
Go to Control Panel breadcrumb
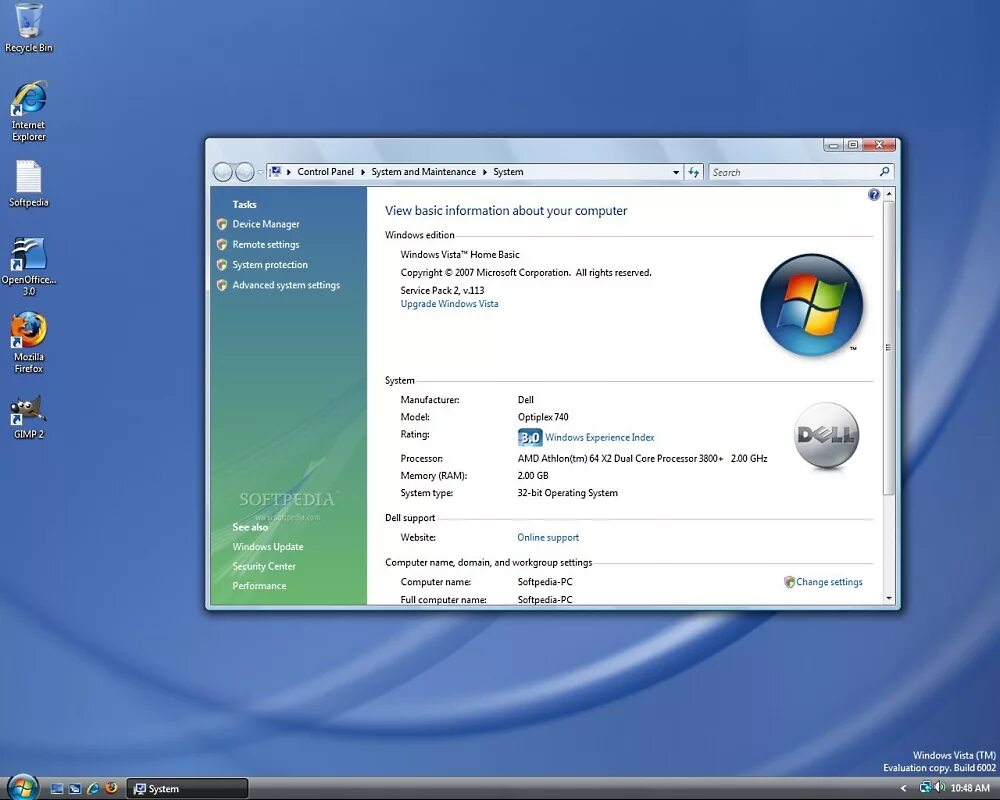[325, 172]
